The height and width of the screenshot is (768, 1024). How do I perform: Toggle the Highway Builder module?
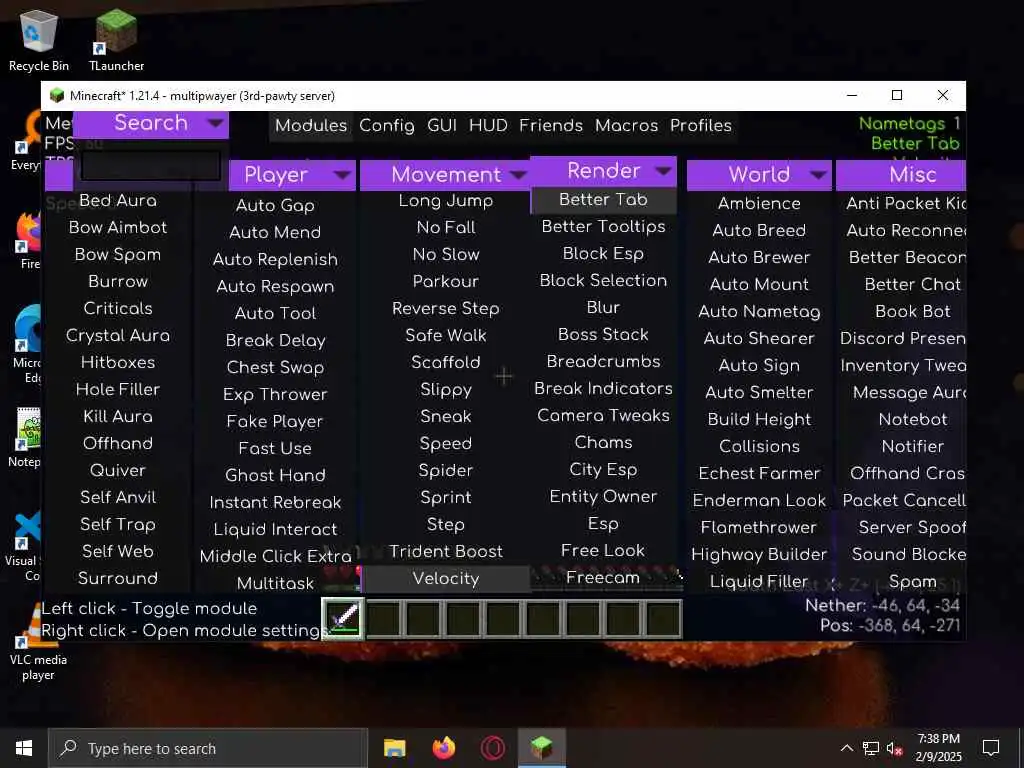click(759, 554)
